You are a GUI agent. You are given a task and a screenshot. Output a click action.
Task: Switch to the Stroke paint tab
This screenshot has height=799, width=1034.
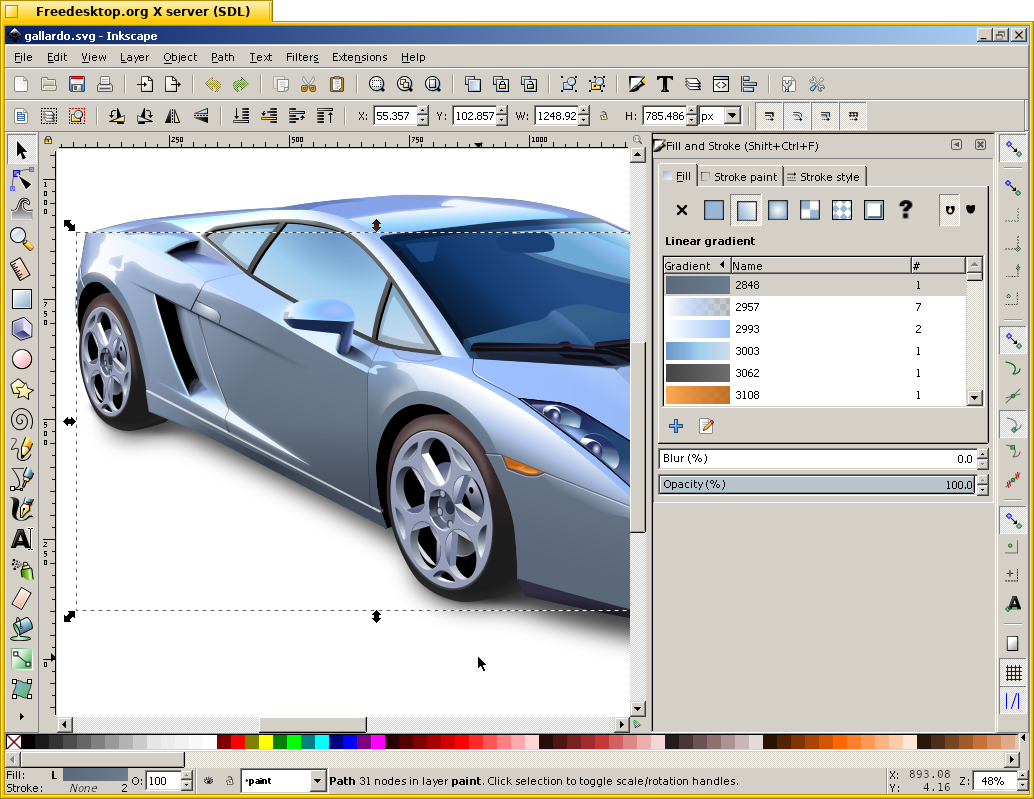(x=739, y=177)
